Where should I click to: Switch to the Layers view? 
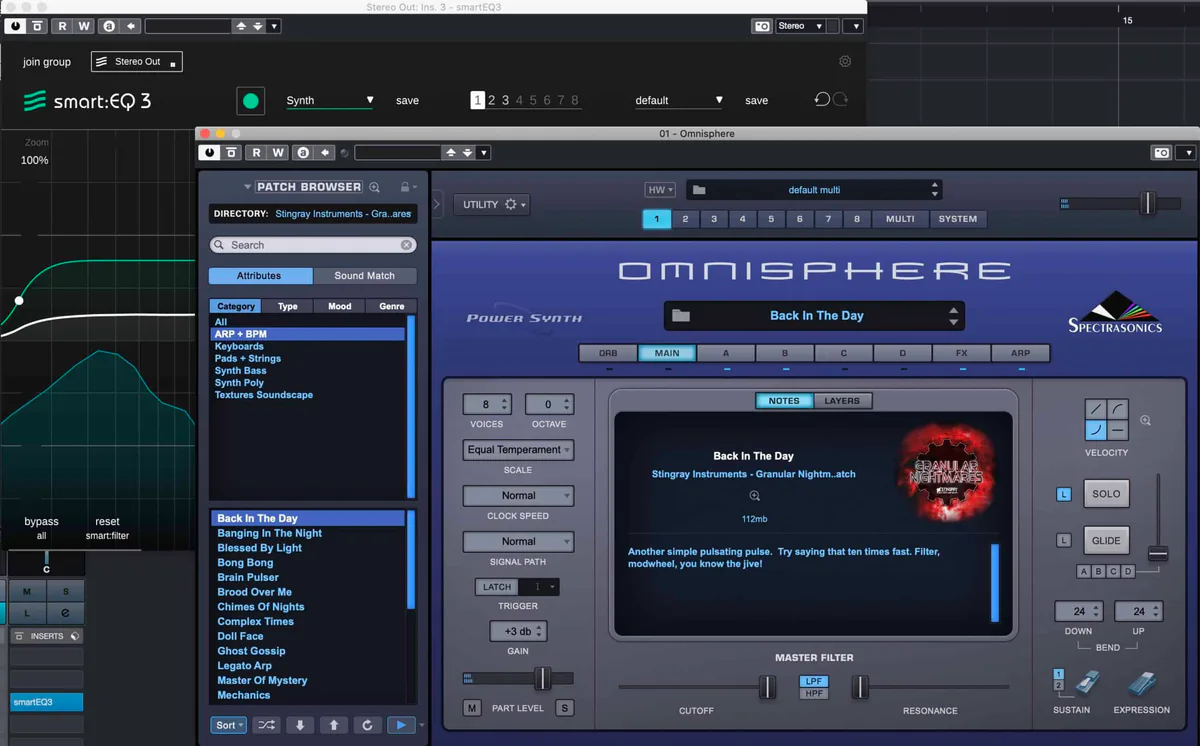click(x=842, y=401)
